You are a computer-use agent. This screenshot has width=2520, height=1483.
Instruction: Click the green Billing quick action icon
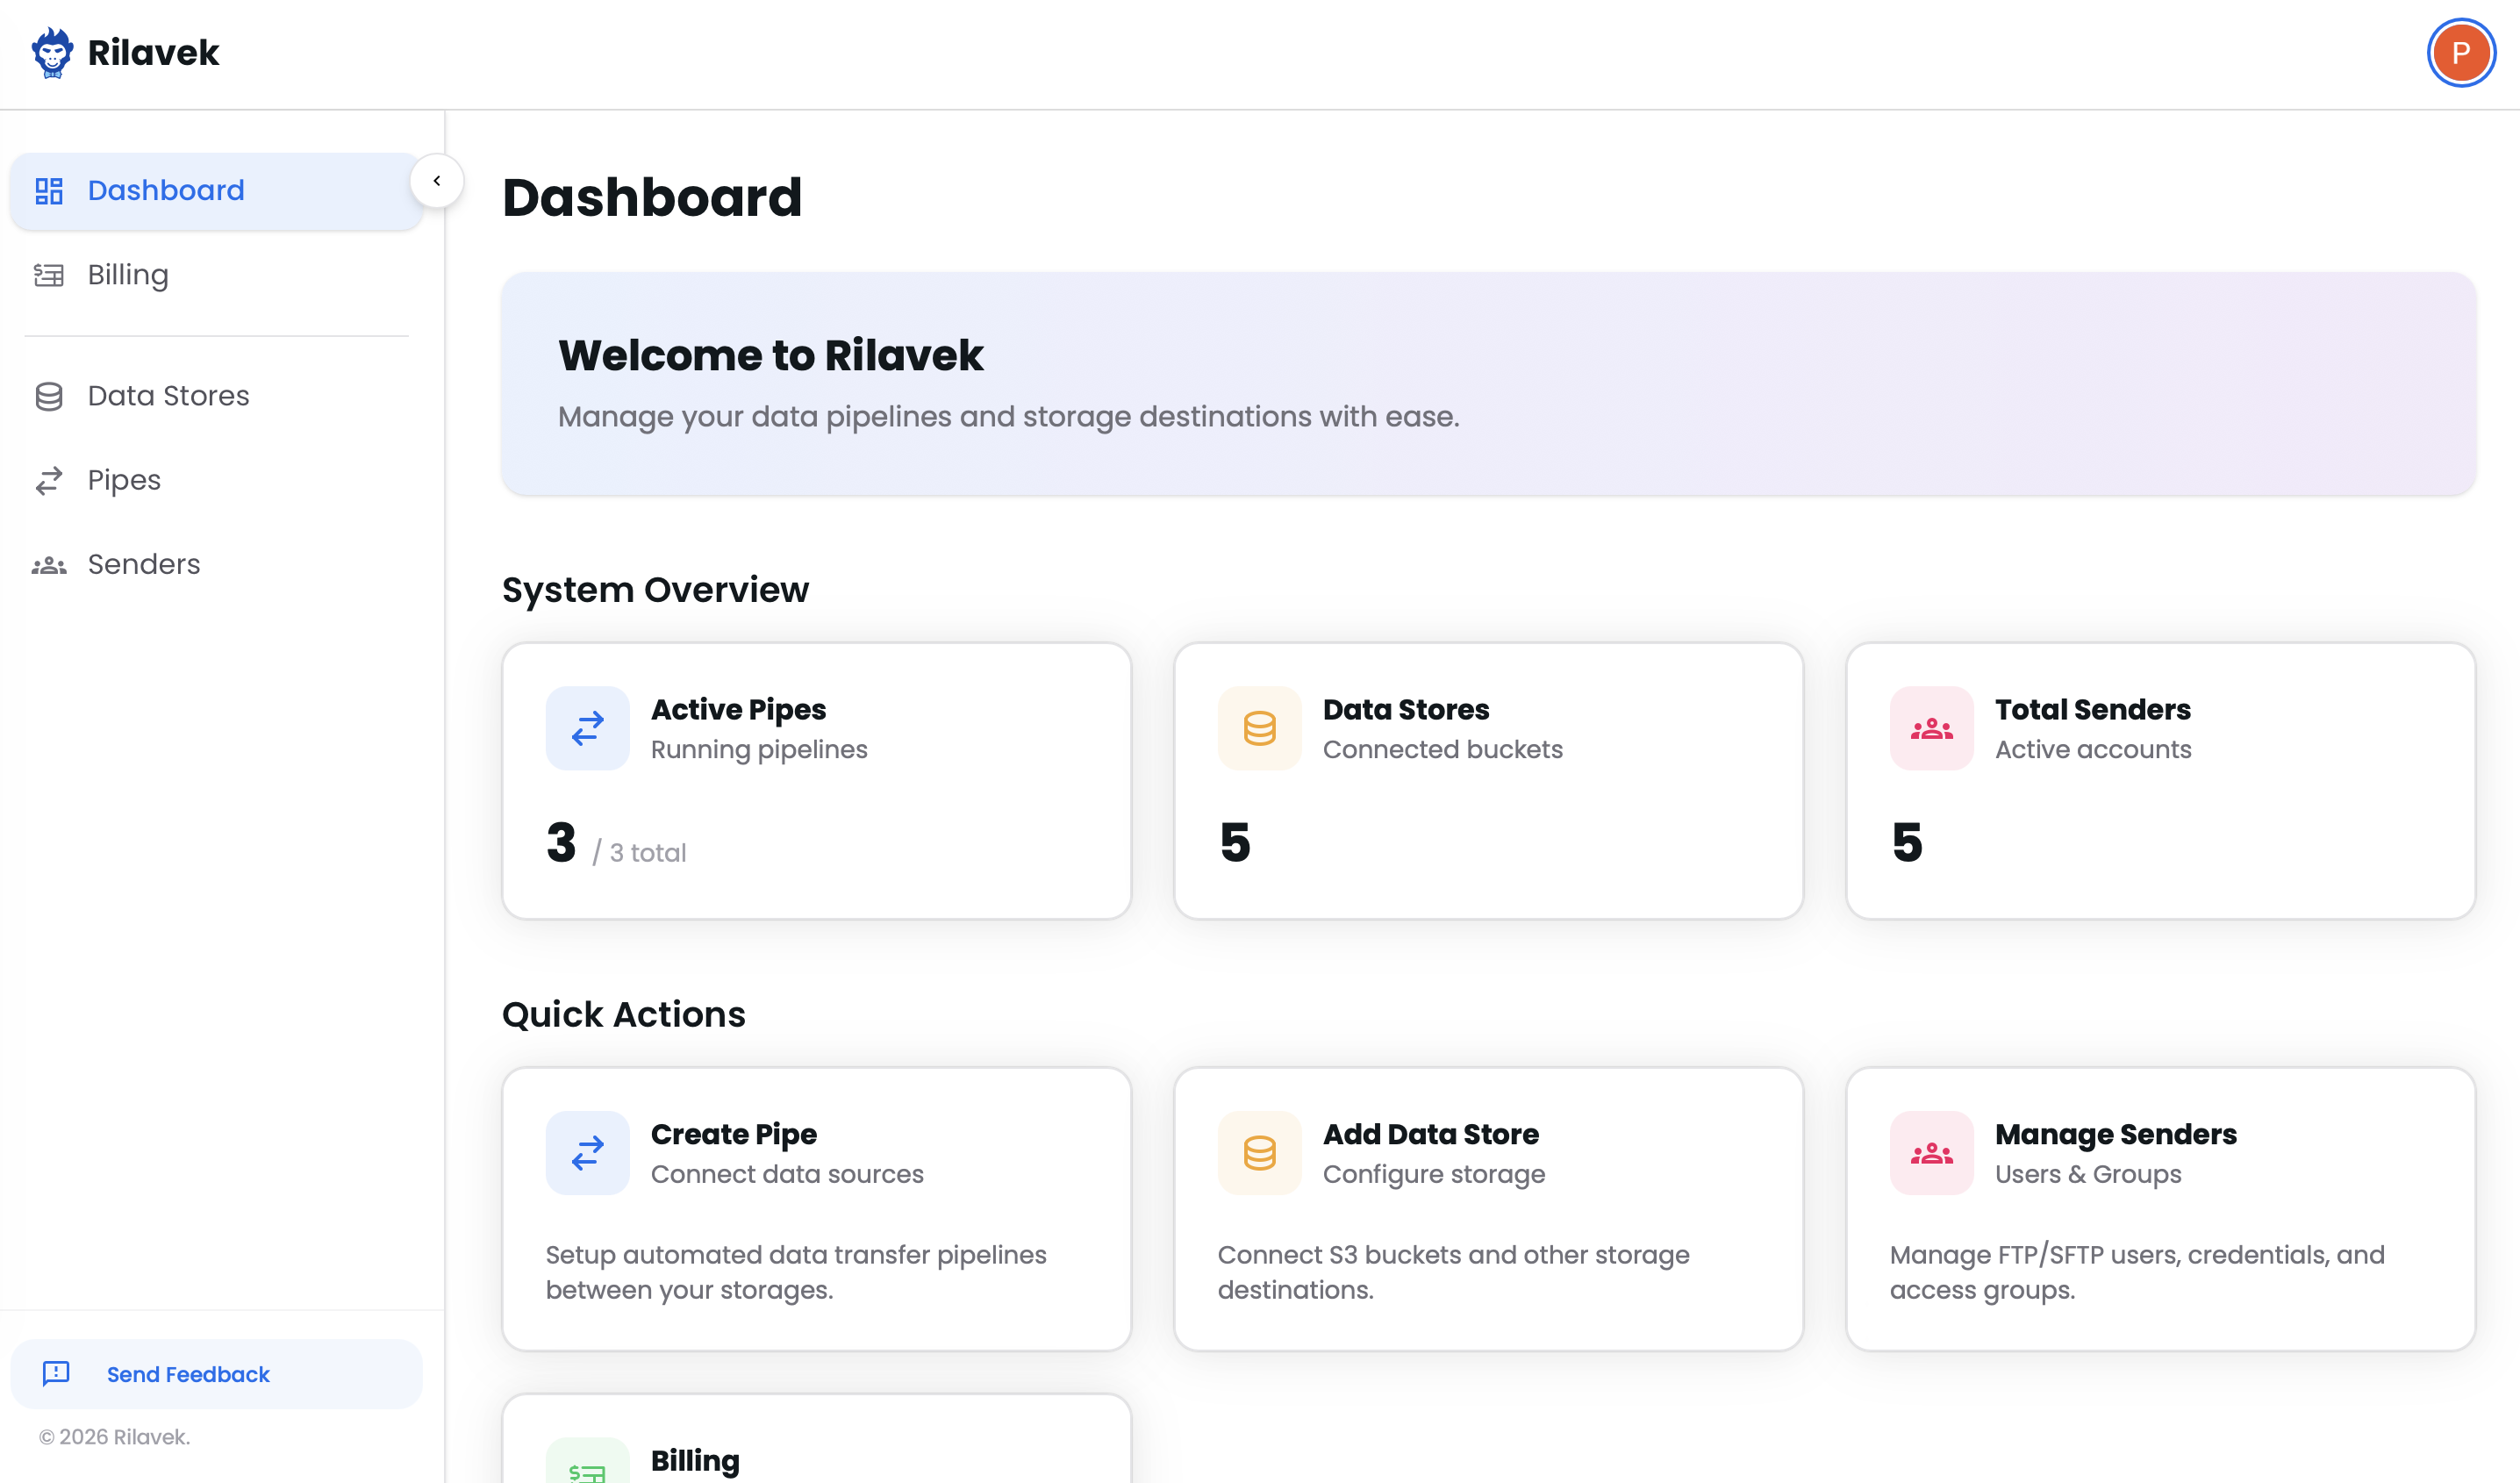587,1466
